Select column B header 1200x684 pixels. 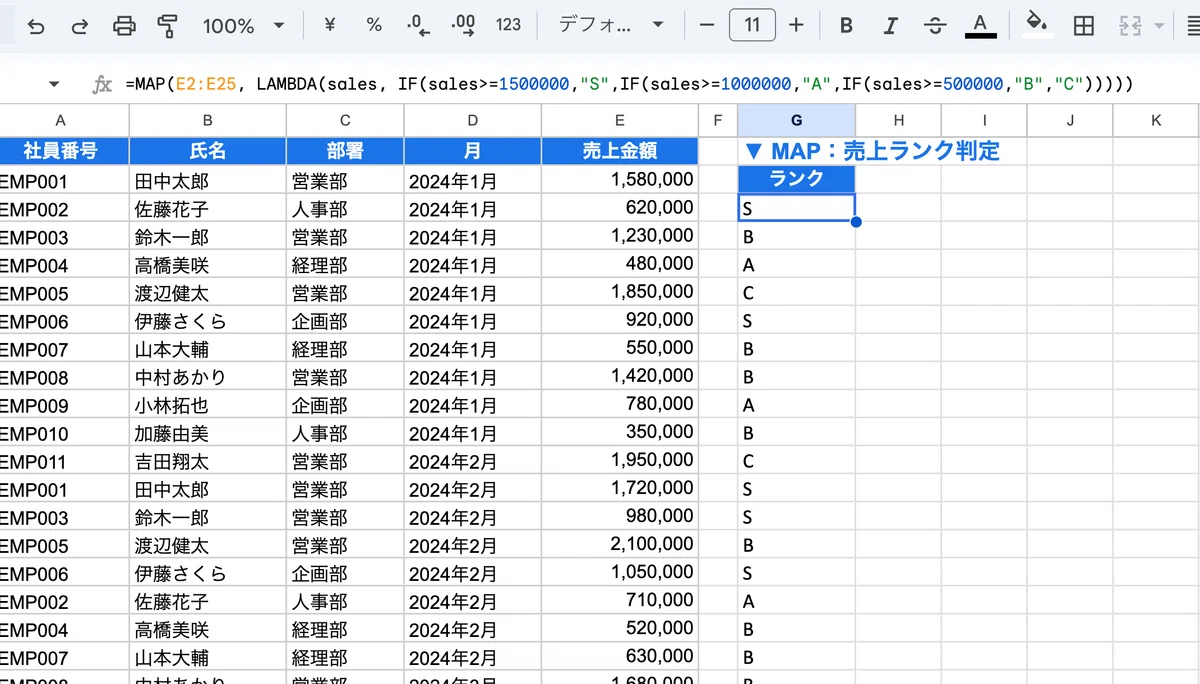pos(208,121)
